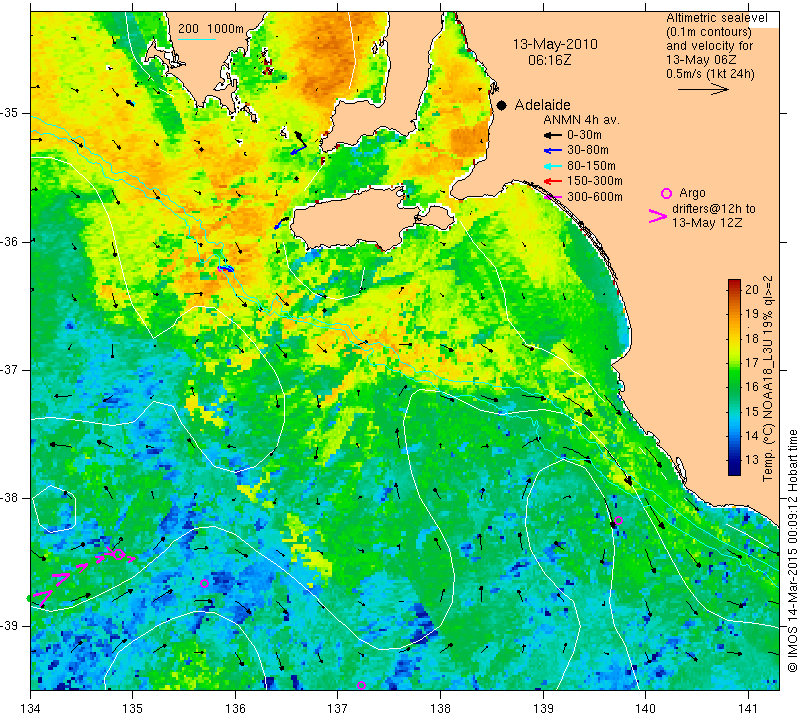Click the blue mooring arrow in Spencer Gulf mouth
Image resolution: width=800 pixels, height=720 pixels.
tap(298, 150)
